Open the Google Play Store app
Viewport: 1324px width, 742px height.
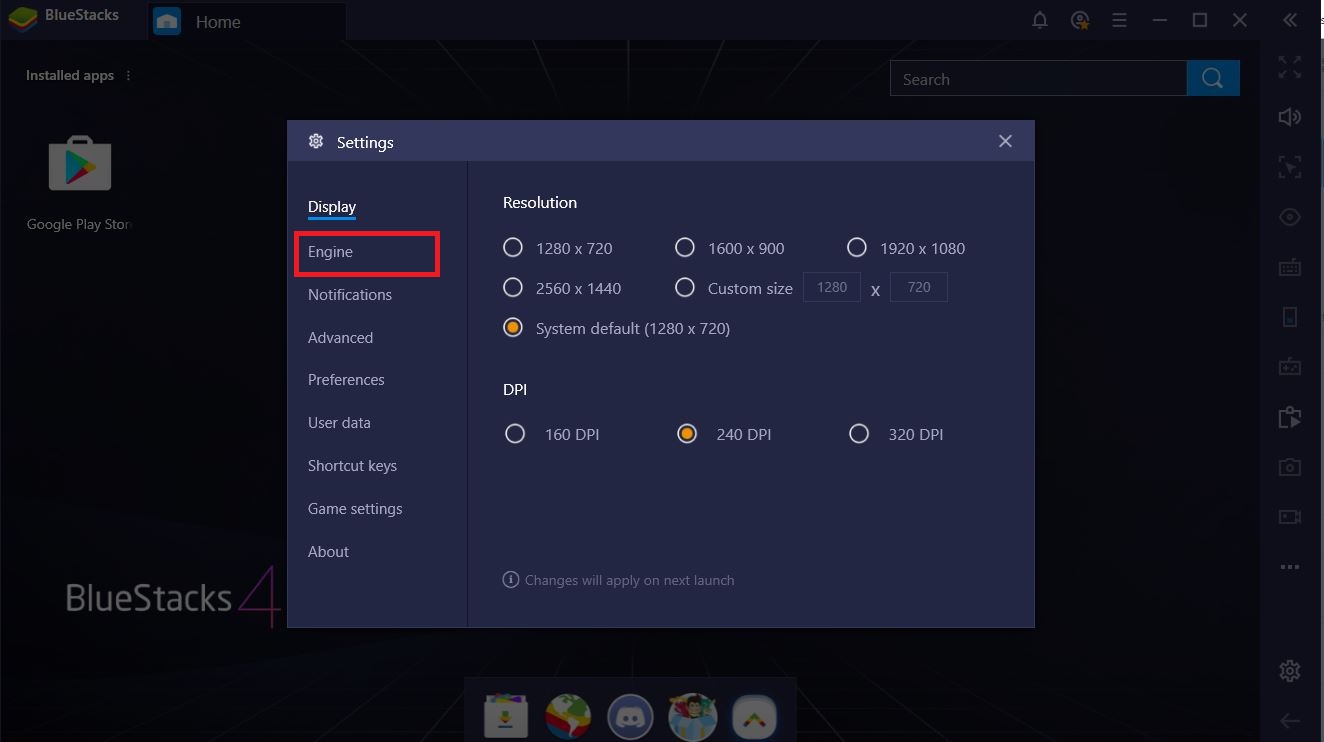[x=80, y=165]
